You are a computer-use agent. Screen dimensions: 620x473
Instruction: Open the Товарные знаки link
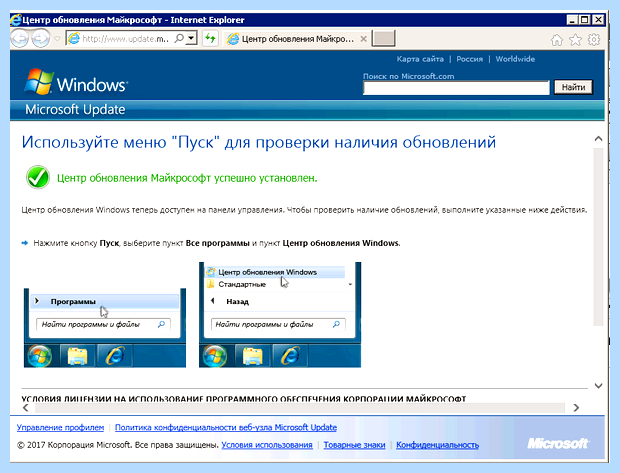point(354,445)
